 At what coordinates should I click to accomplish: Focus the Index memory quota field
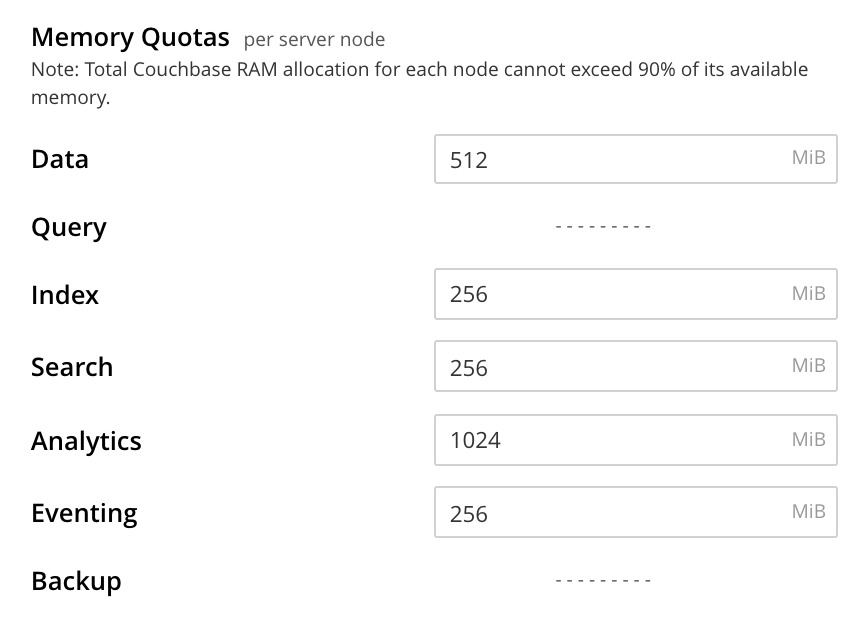coord(610,295)
